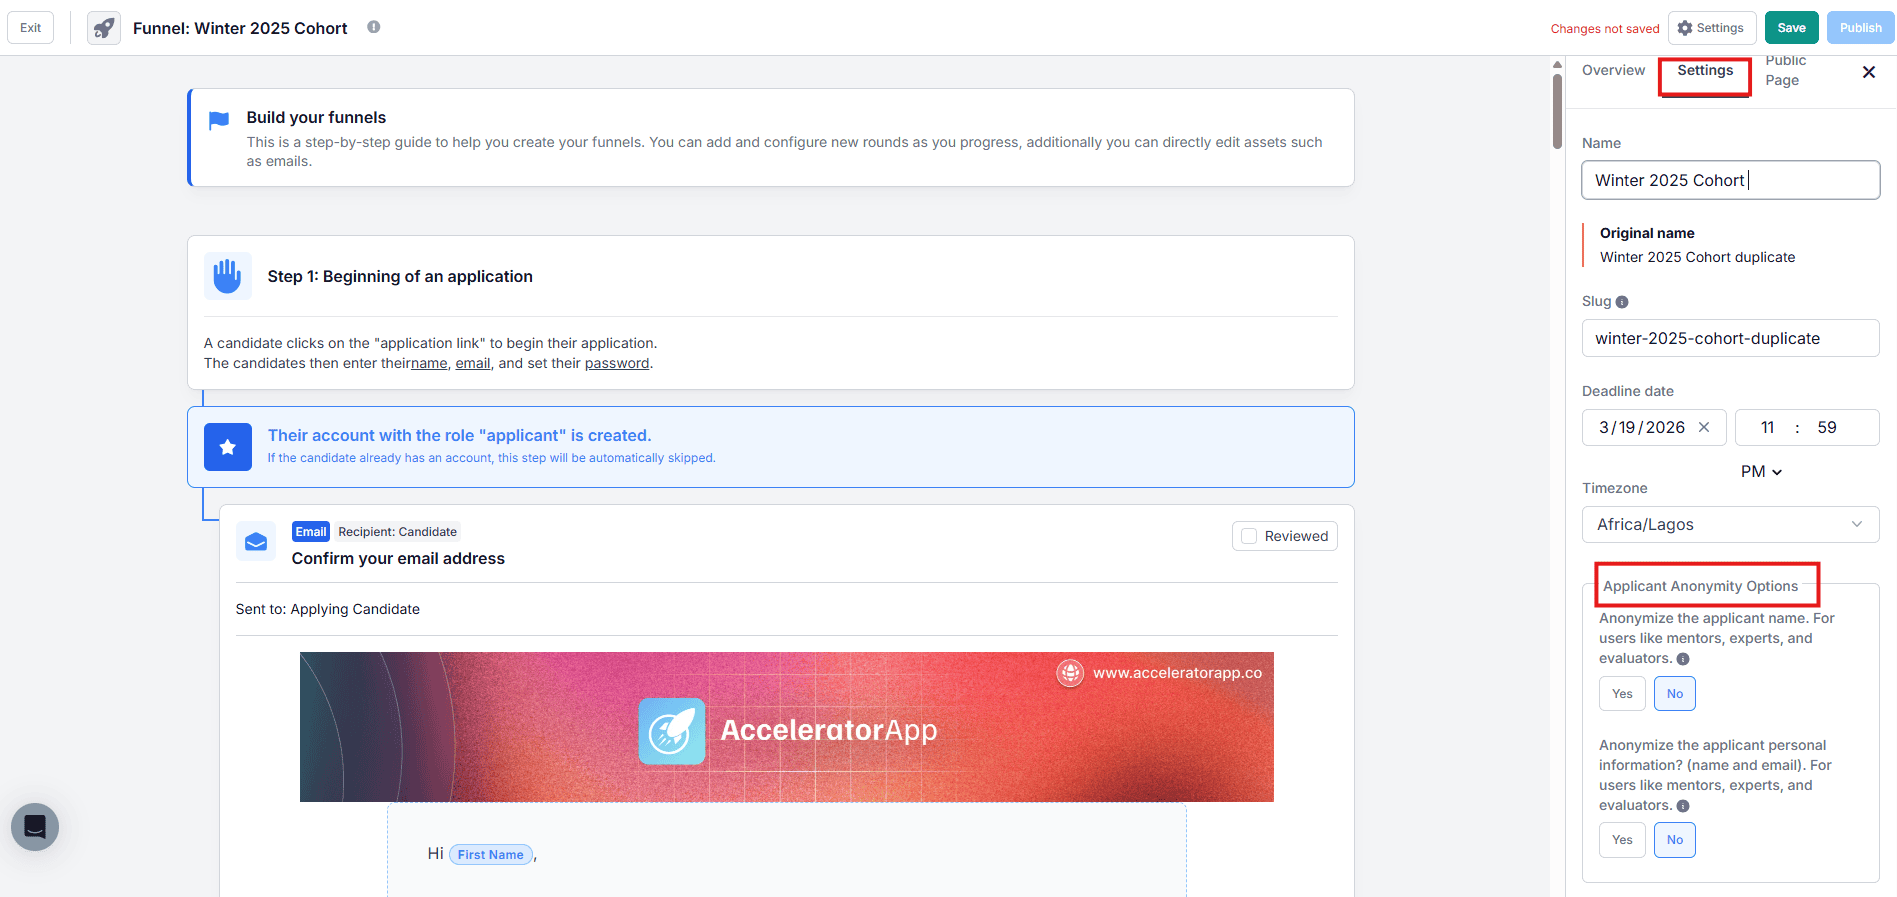Click the rocket funnel icon in header

(104, 28)
